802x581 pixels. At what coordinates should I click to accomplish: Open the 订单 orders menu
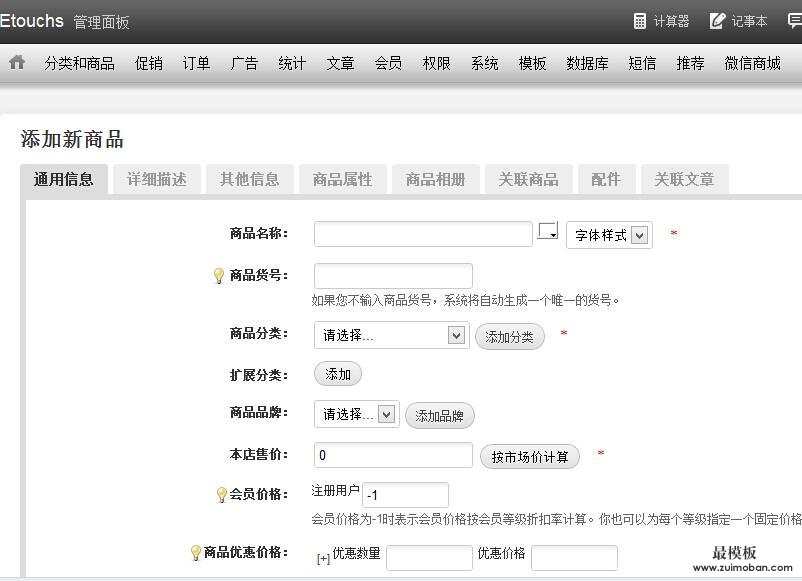tap(196, 63)
